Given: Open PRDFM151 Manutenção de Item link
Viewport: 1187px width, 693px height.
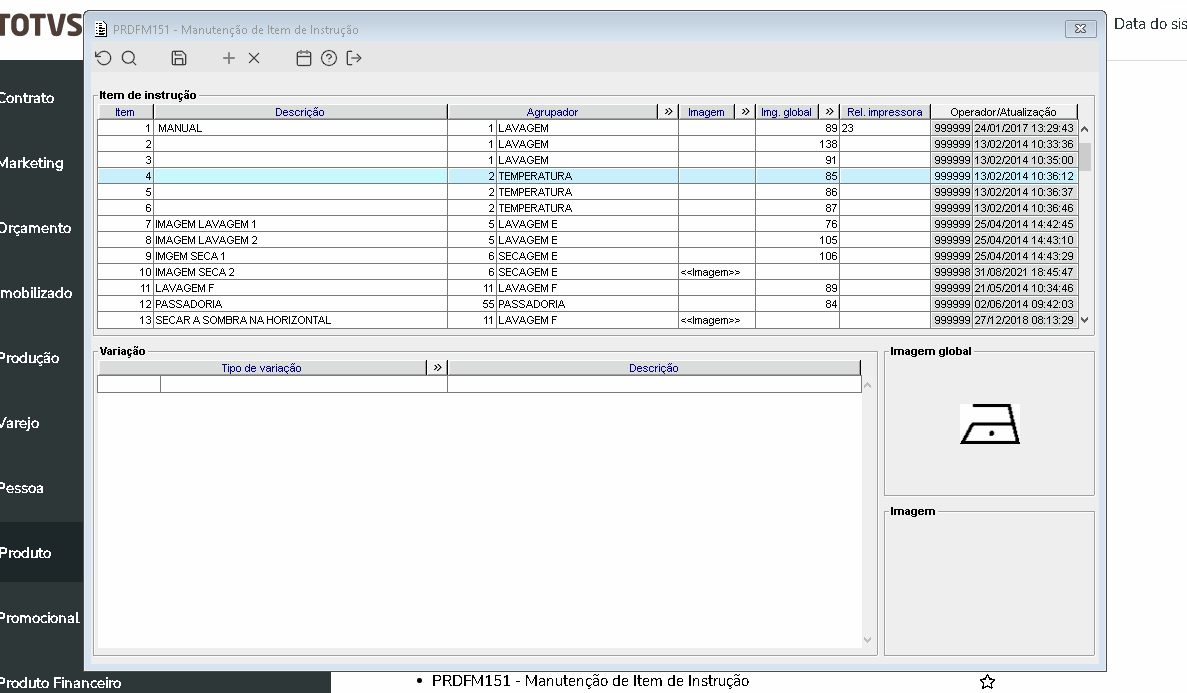Looking at the screenshot, I should click(x=590, y=681).
